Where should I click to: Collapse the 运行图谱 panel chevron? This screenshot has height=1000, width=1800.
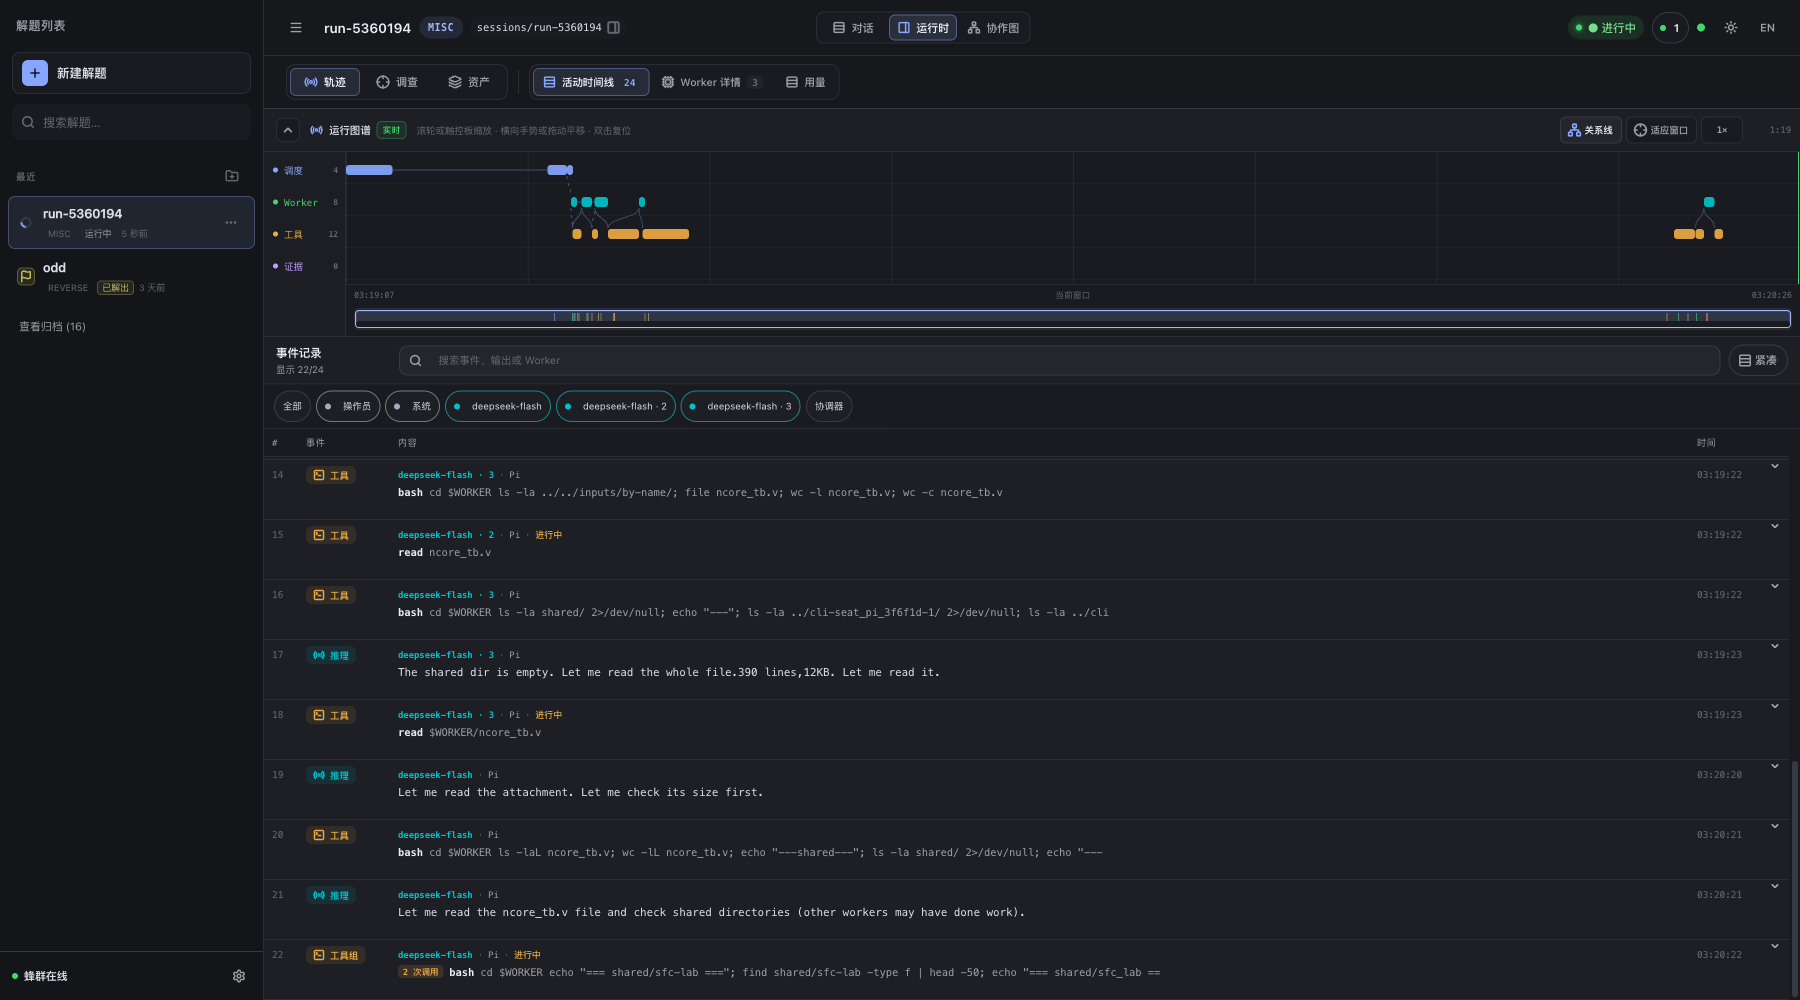[x=288, y=130]
